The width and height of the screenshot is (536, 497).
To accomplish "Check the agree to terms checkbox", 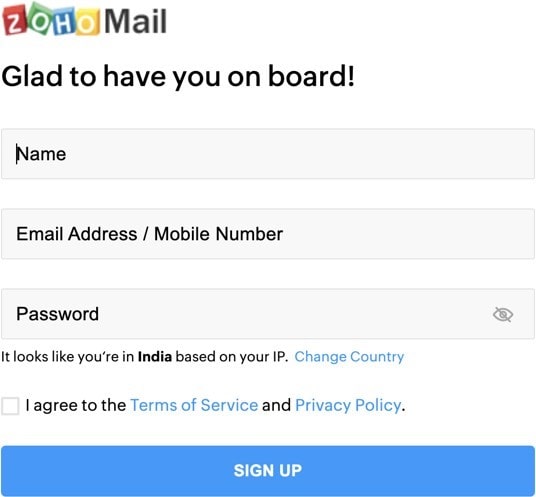I will click(10, 406).
